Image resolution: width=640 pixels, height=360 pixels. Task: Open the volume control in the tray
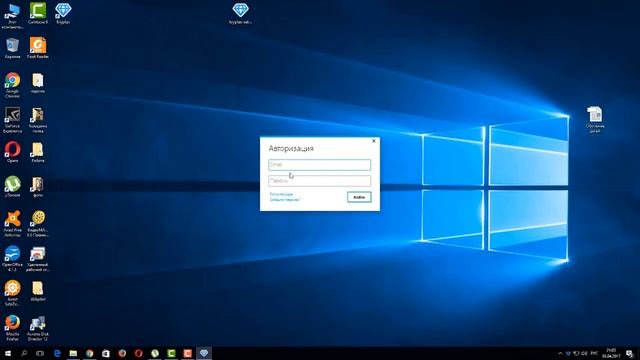click(584, 353)
